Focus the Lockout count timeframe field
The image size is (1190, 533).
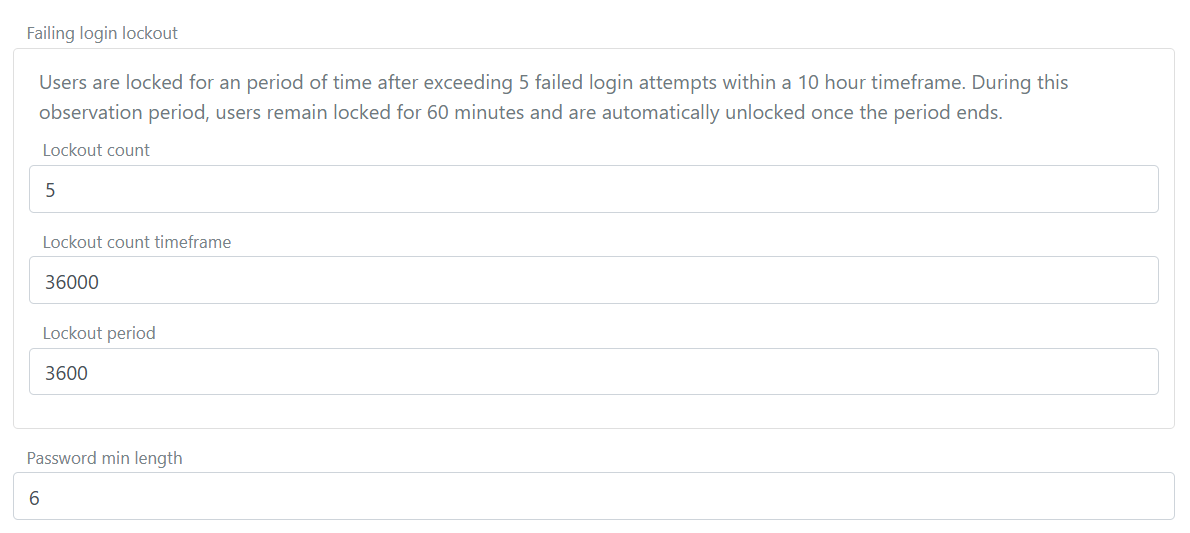point(594,280)
